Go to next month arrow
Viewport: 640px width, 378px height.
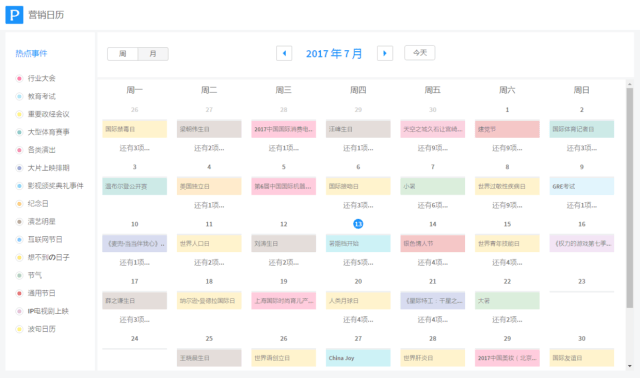pos(384,53)
